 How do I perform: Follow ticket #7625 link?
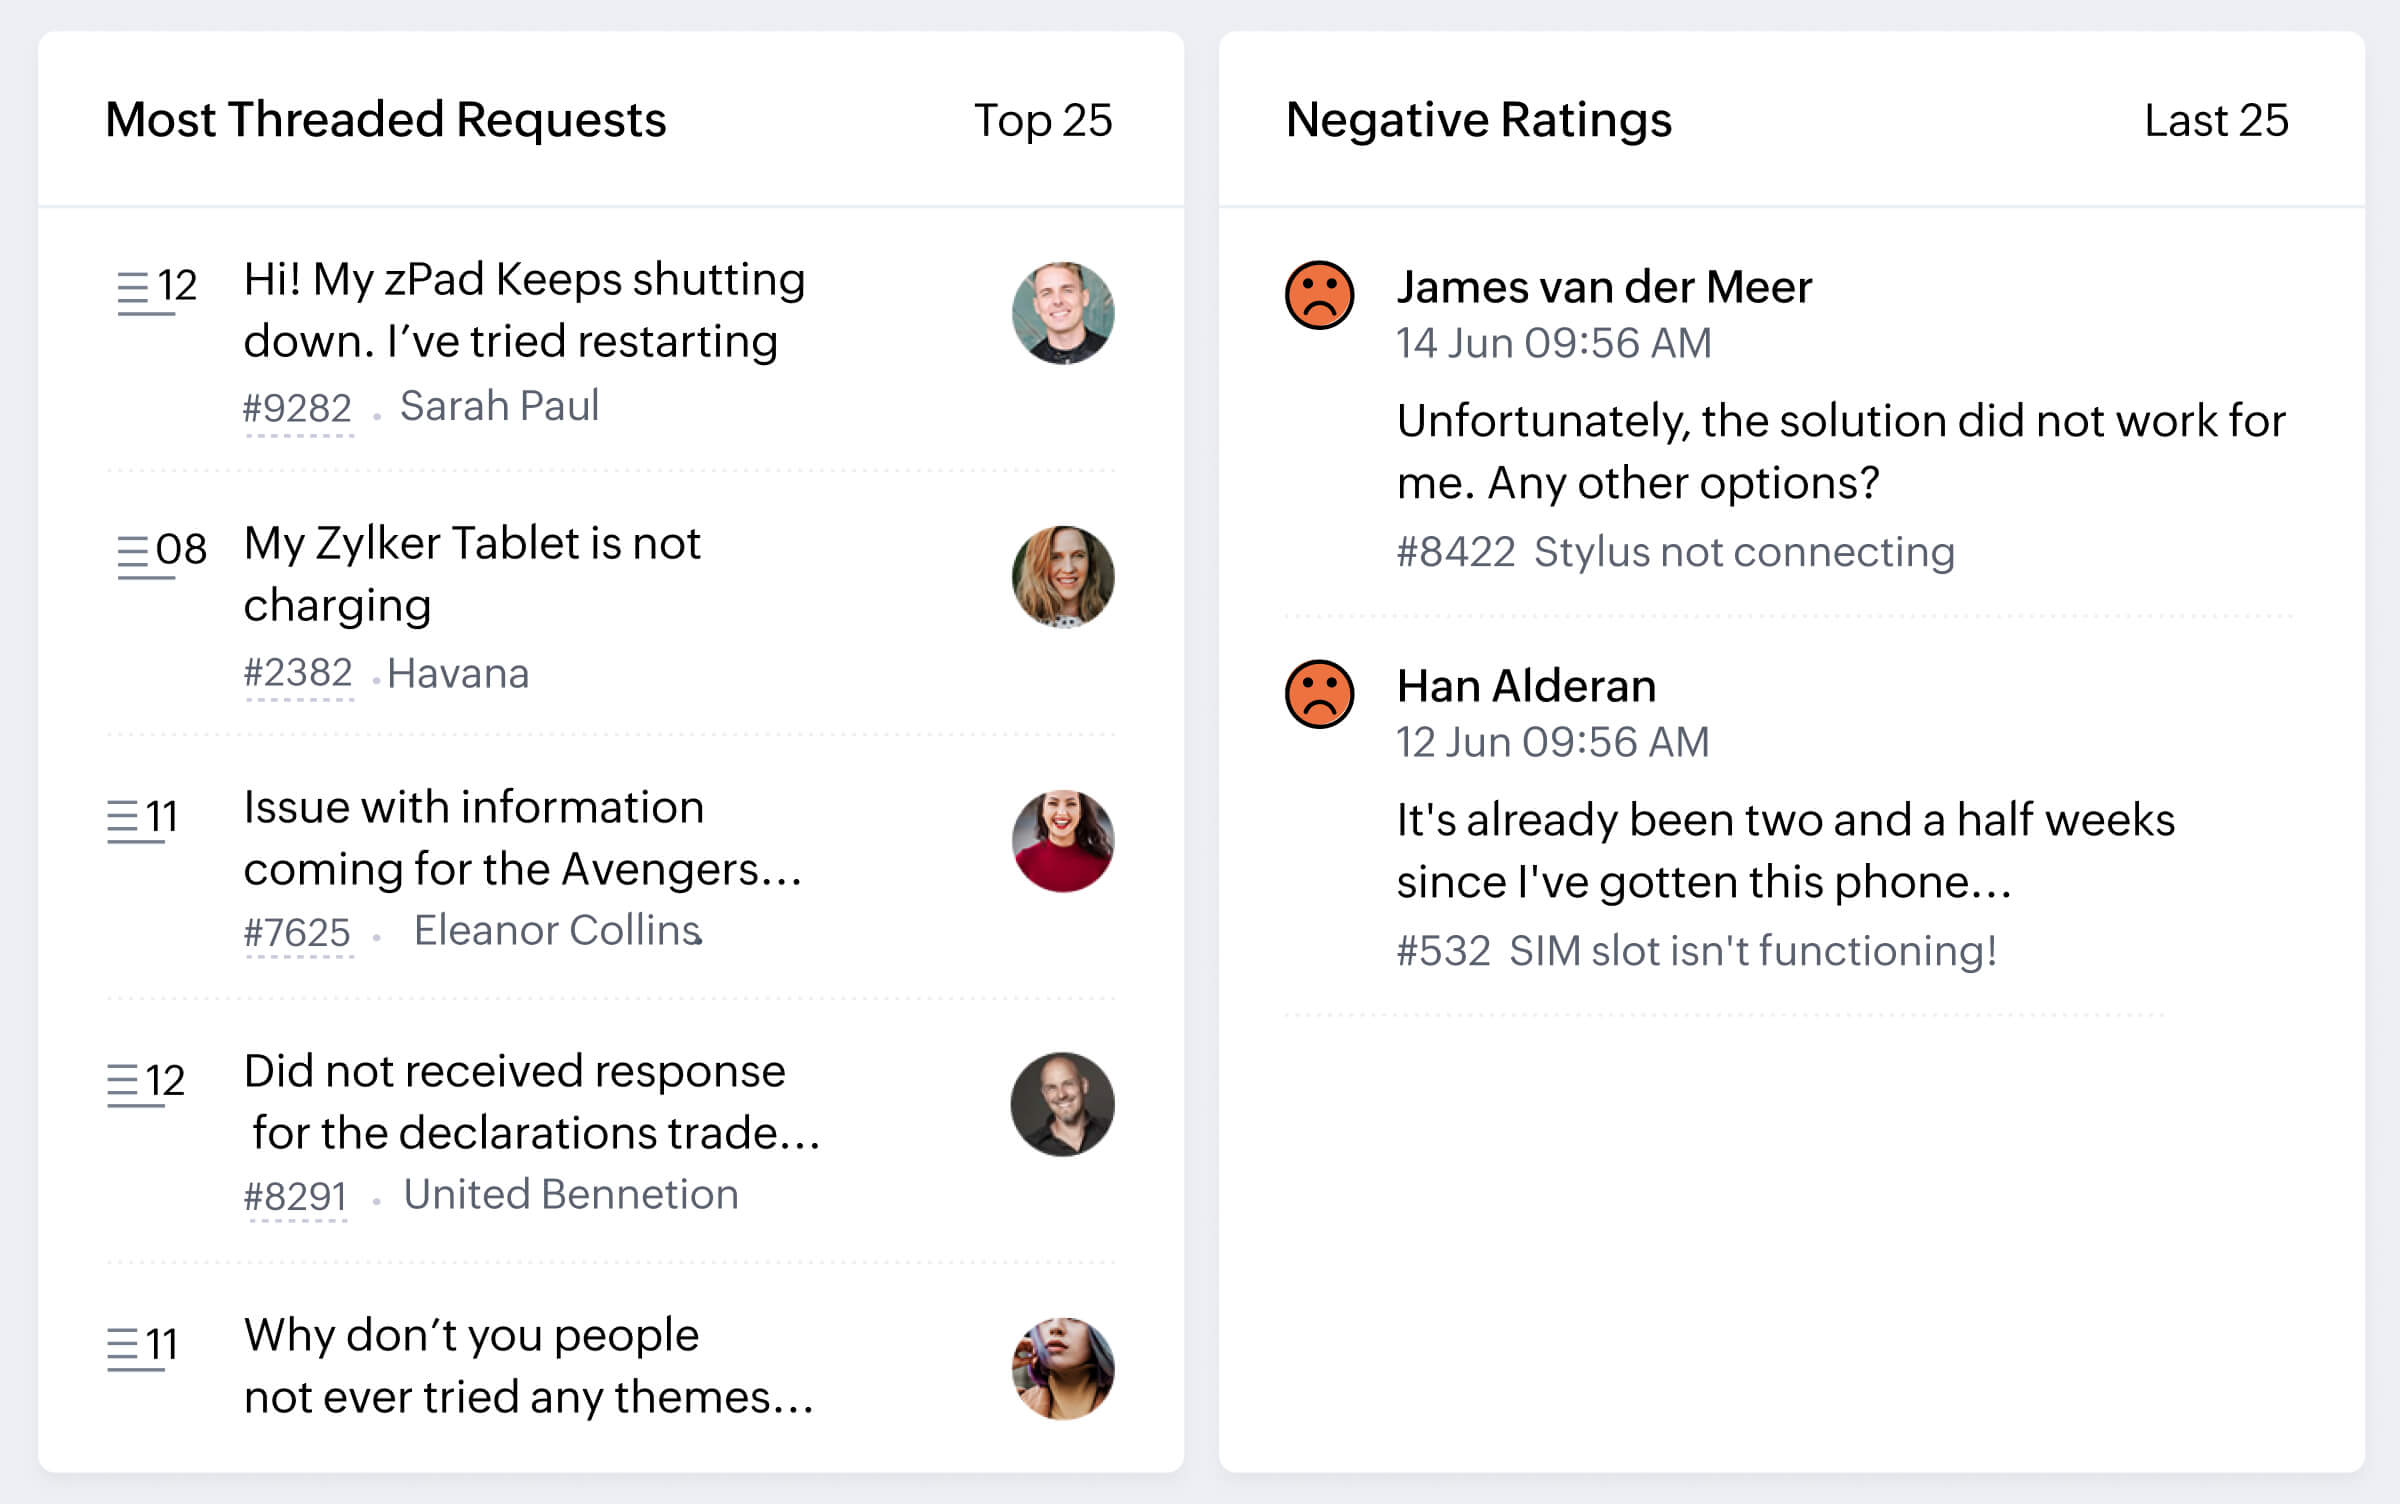click(x=297, y=933)
